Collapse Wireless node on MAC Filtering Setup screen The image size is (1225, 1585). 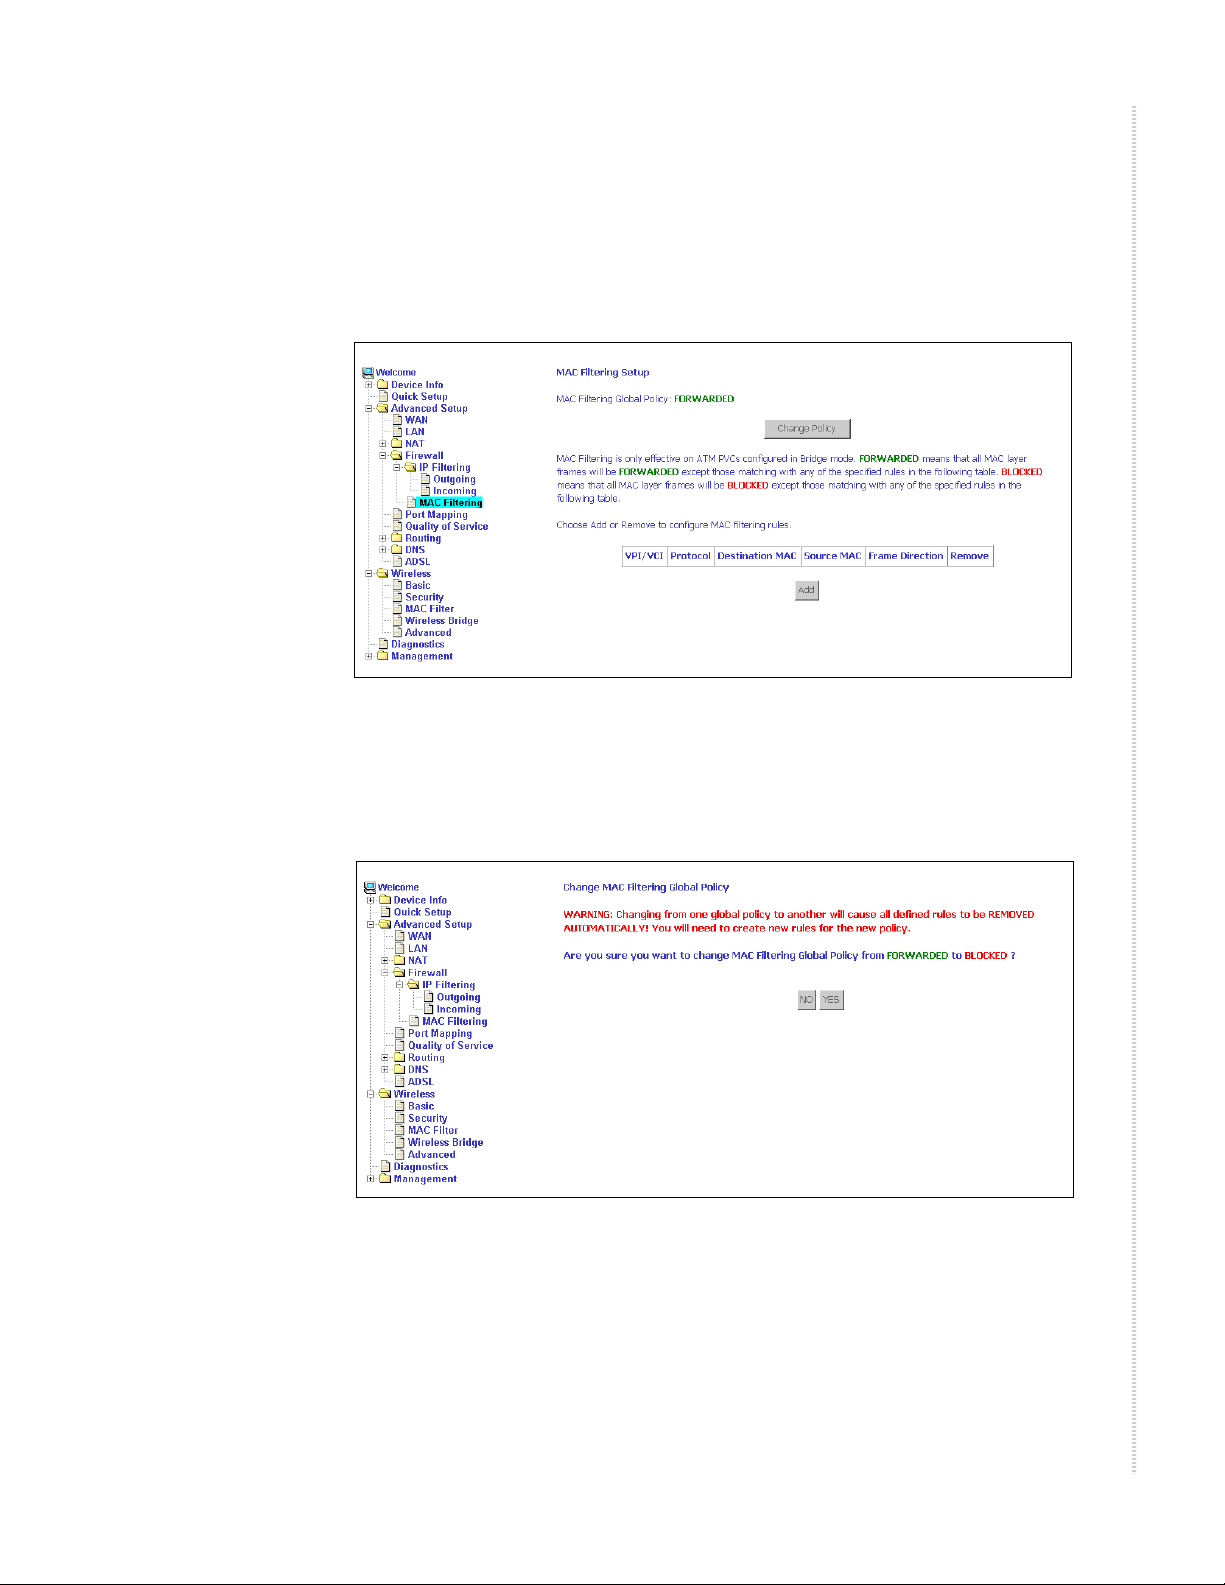(368, 574)
